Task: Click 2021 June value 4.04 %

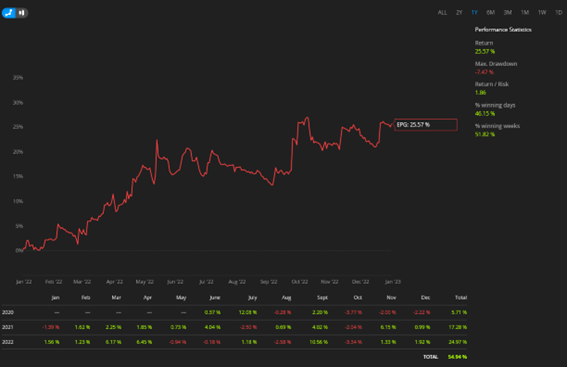Action: (213, 327)
